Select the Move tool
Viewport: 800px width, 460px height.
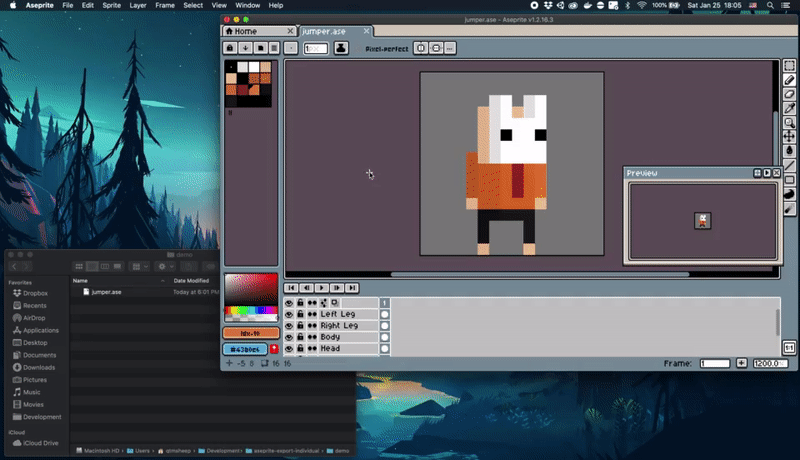[789, 137]
